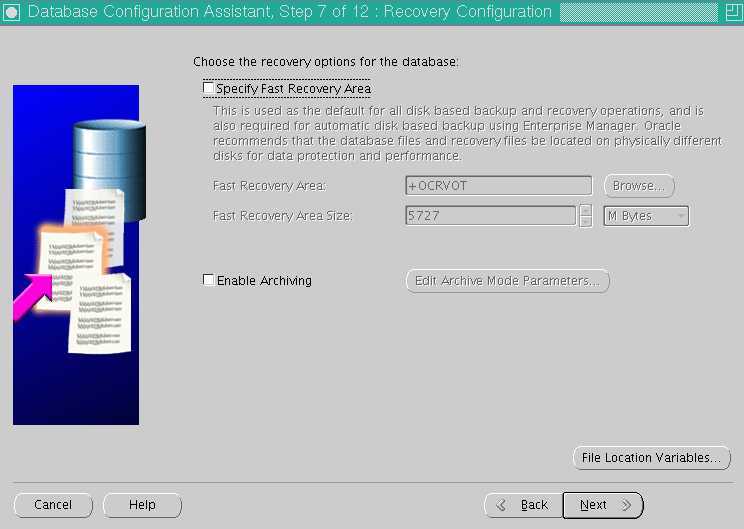Screen dimensions: 744x529
Task: Click the recovery area description paragraph
Action: (467, 133)
